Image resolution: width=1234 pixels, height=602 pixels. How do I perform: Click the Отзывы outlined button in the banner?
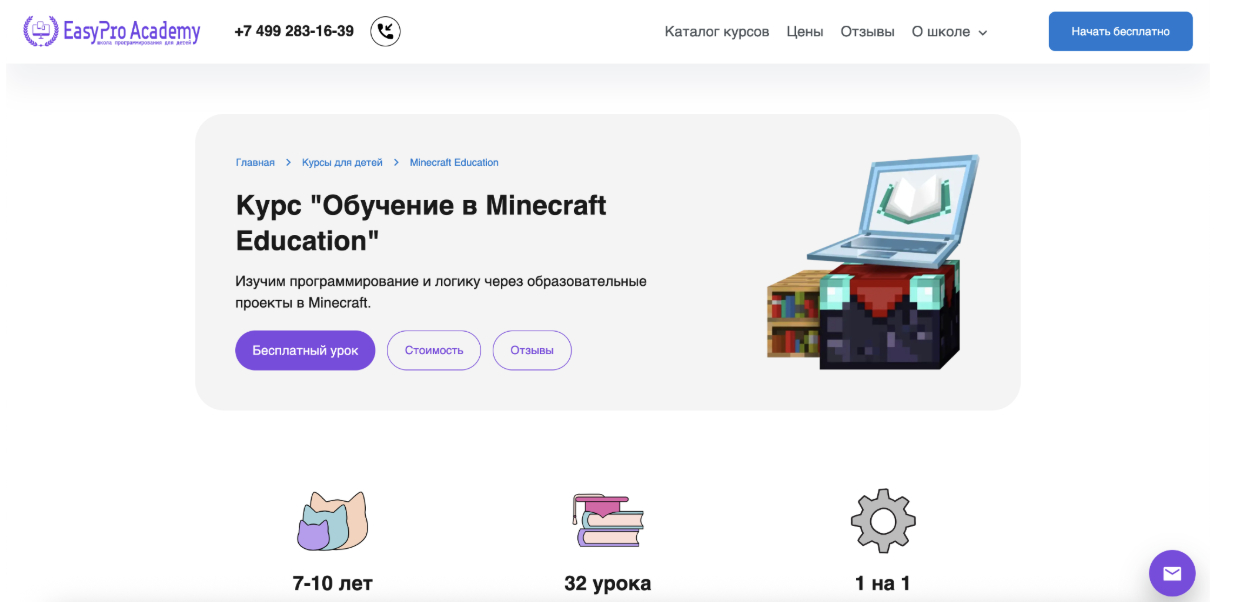[532, 350]
